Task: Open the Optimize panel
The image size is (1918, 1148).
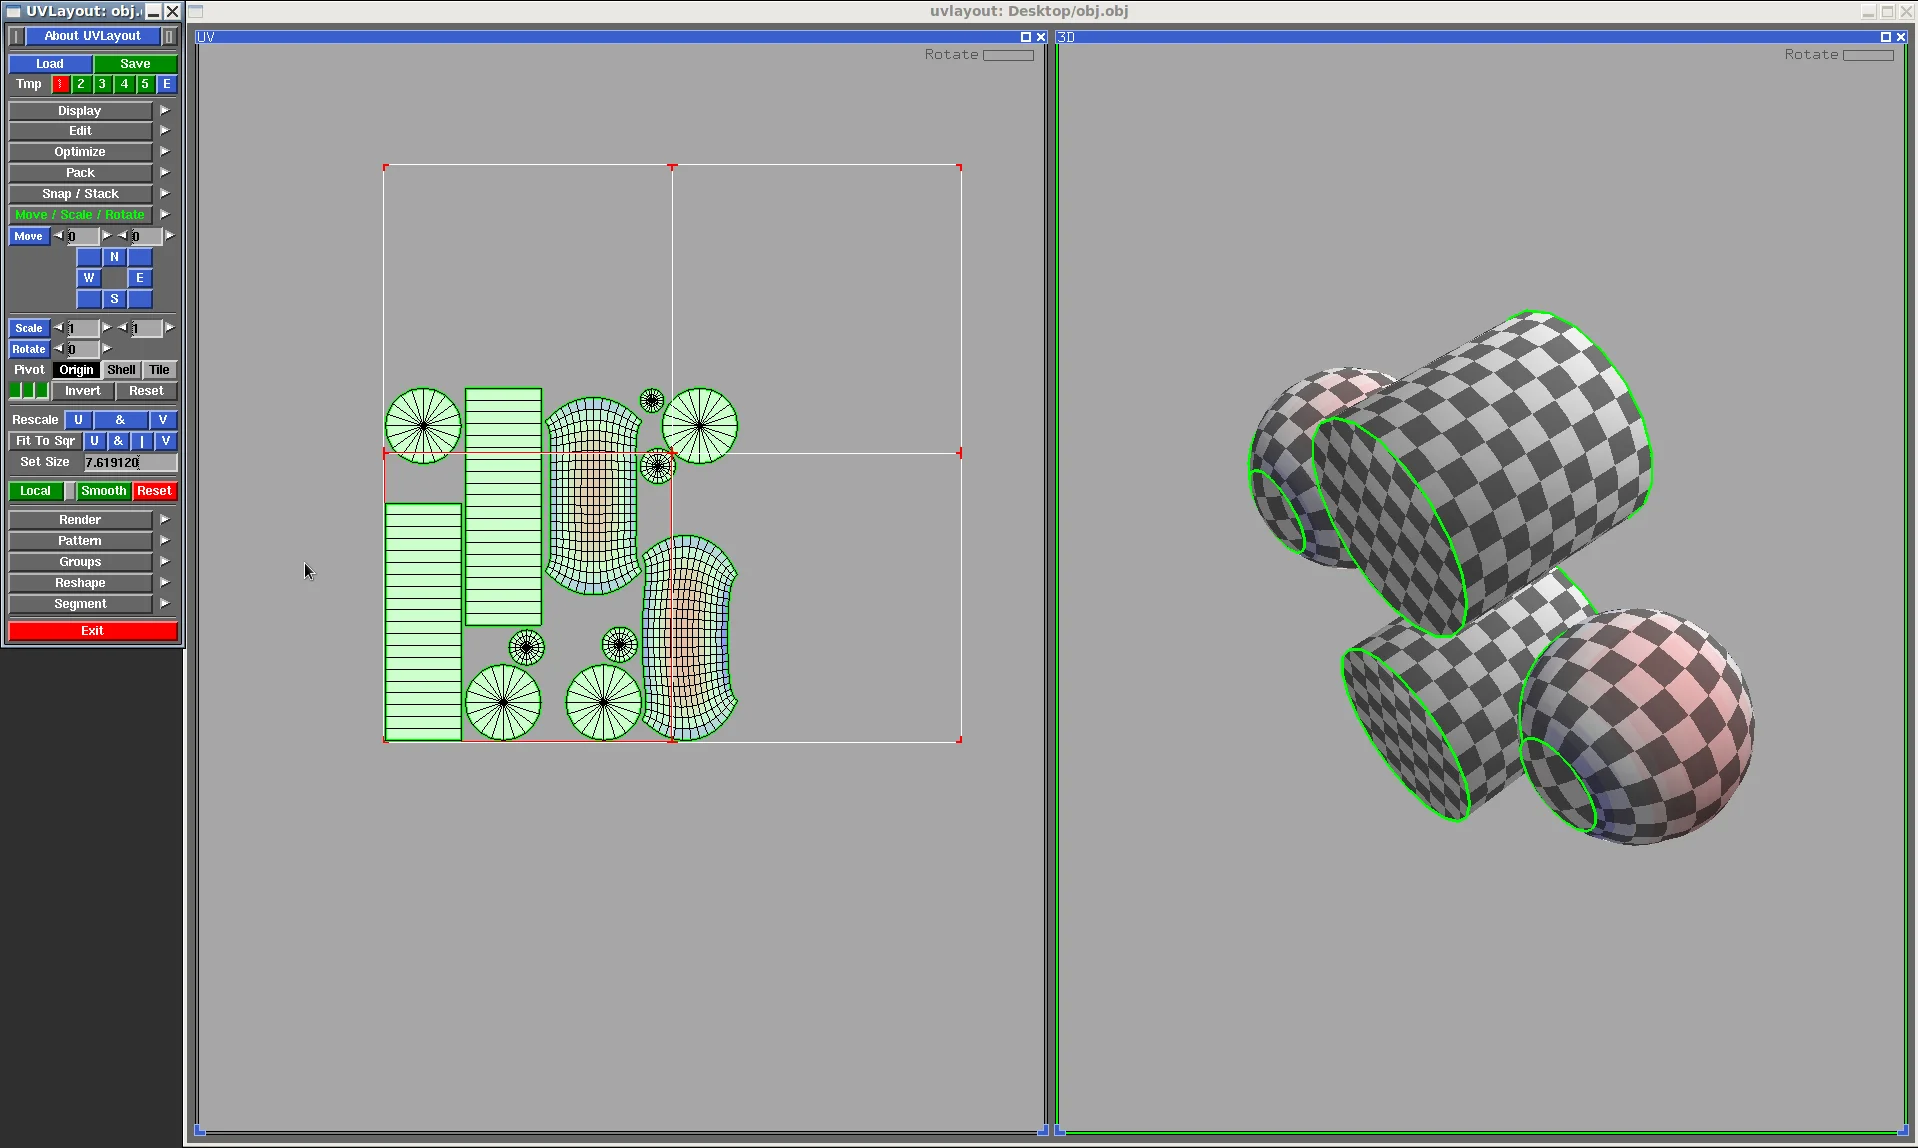Action: pos(80,152)
